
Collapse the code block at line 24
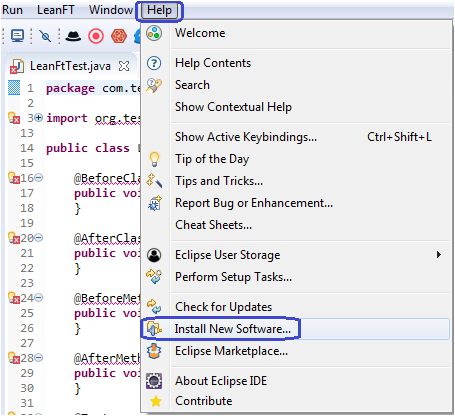pyautogui.click(x=39, y=298)
